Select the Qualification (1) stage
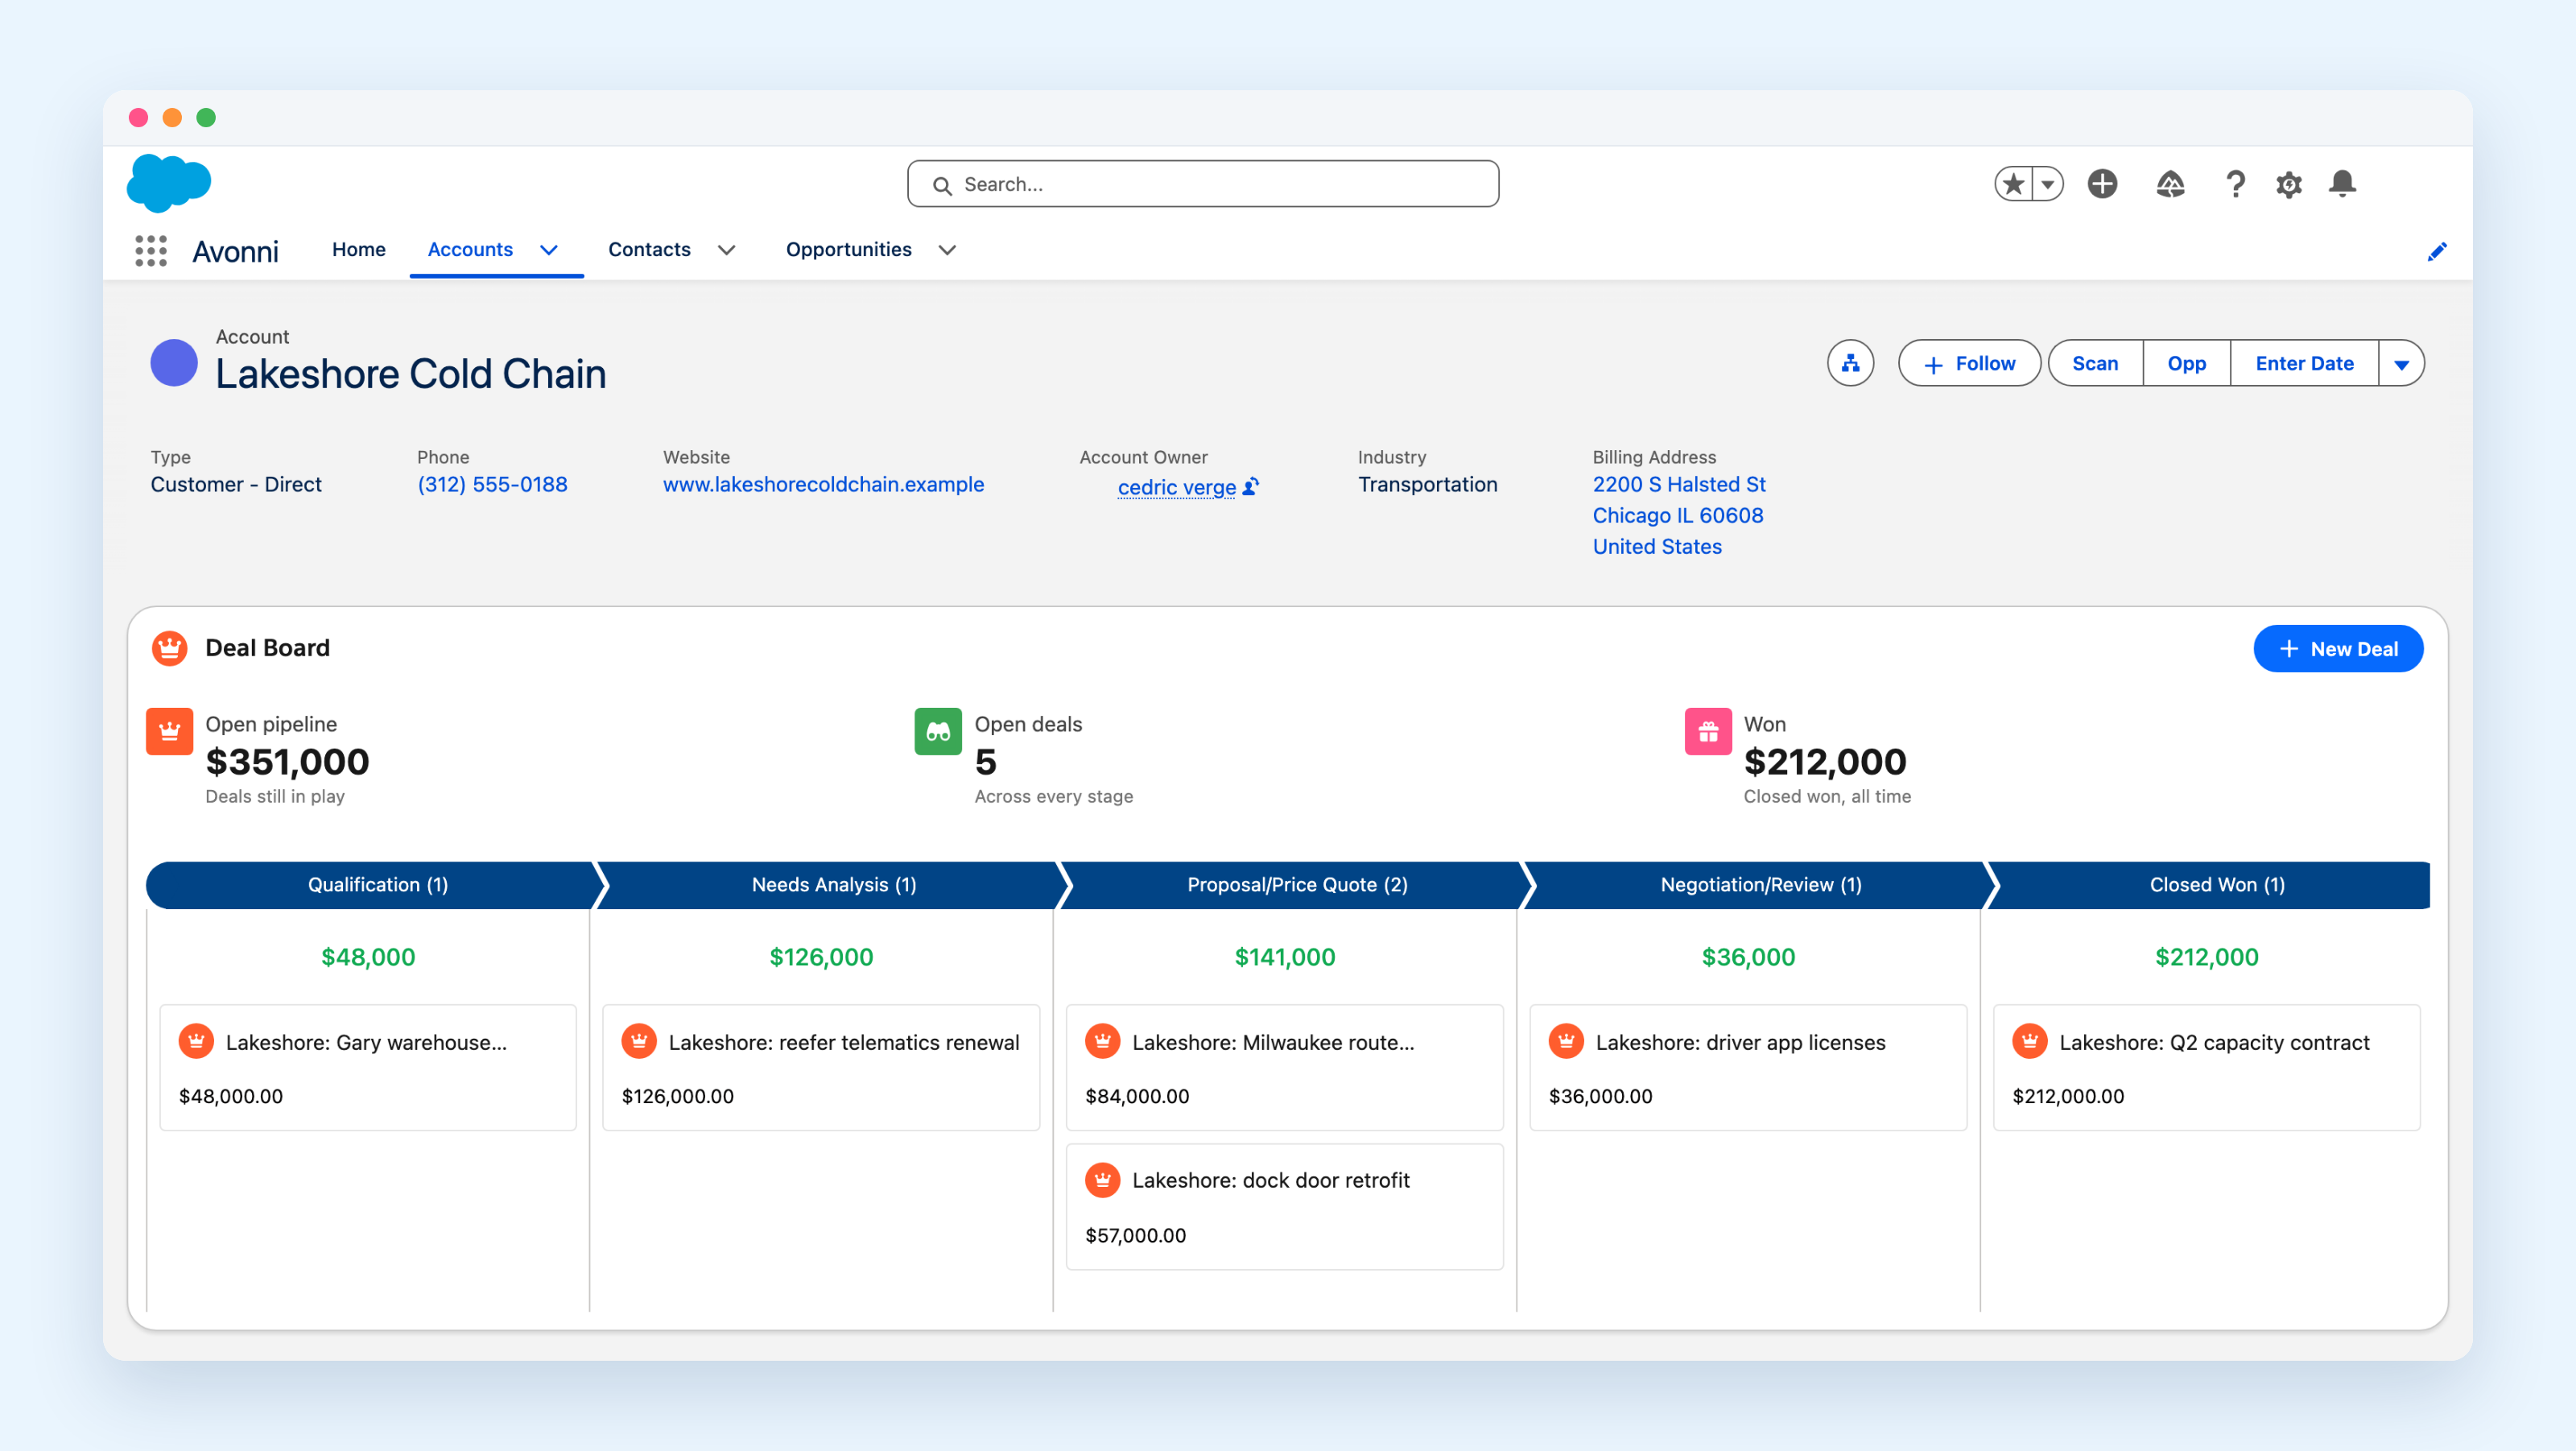 pyautogui.click(x=377, y=885)
